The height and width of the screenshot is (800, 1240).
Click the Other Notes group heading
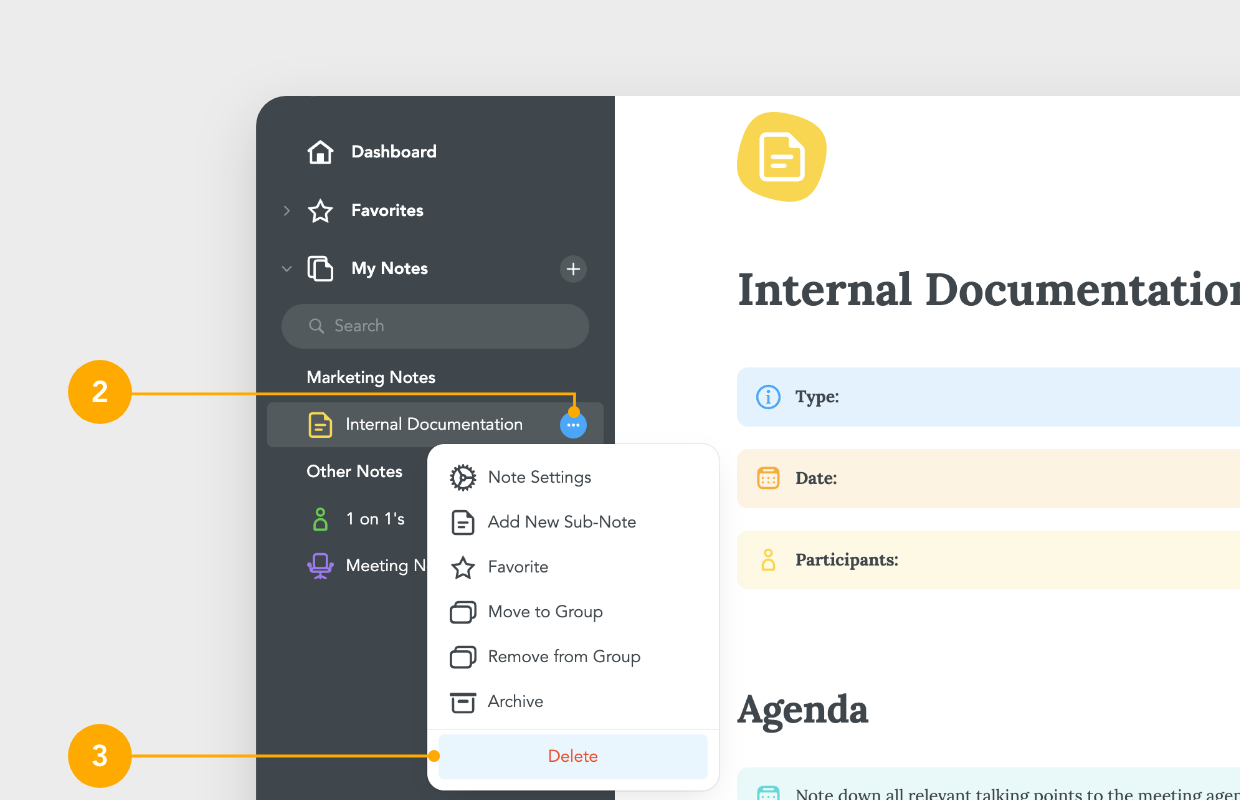pos(354,472)
